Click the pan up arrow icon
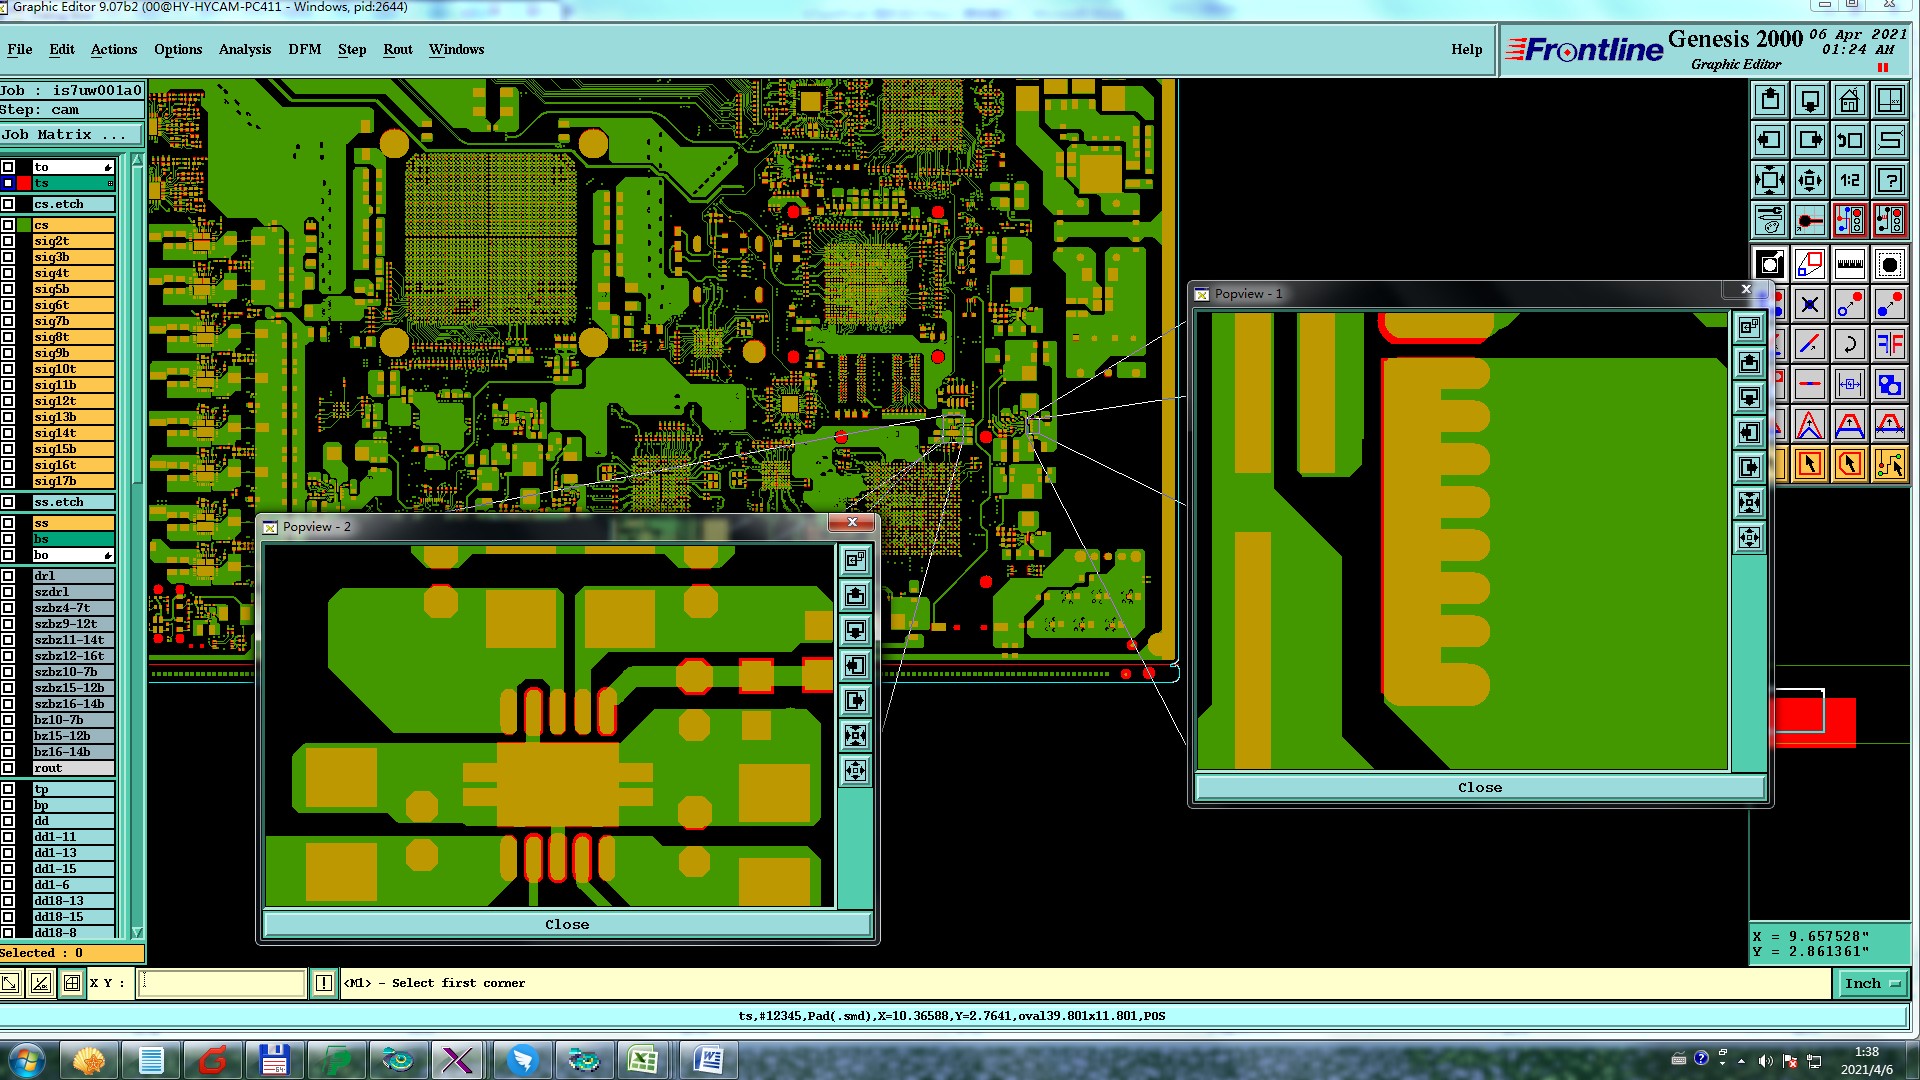Image resolution: width=1920 pixels, height=1080 pixels. [x=1770, y=100]
